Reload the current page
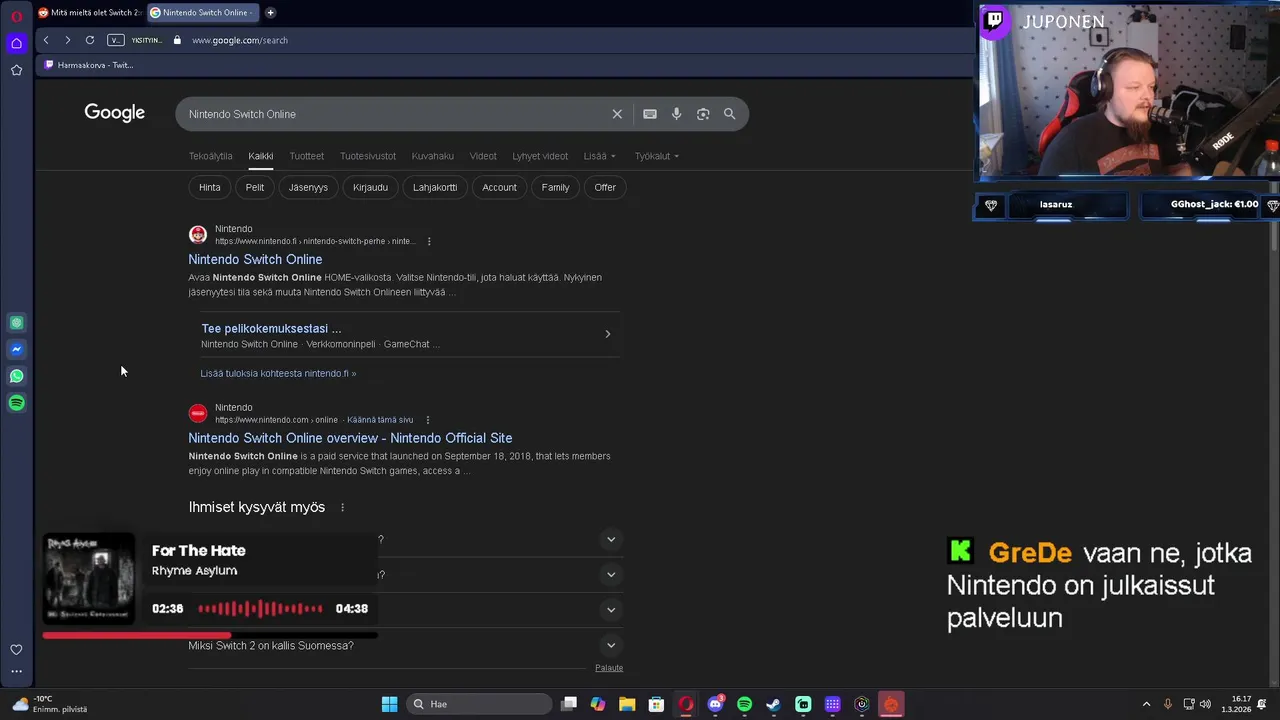 [x=90, y=40]
